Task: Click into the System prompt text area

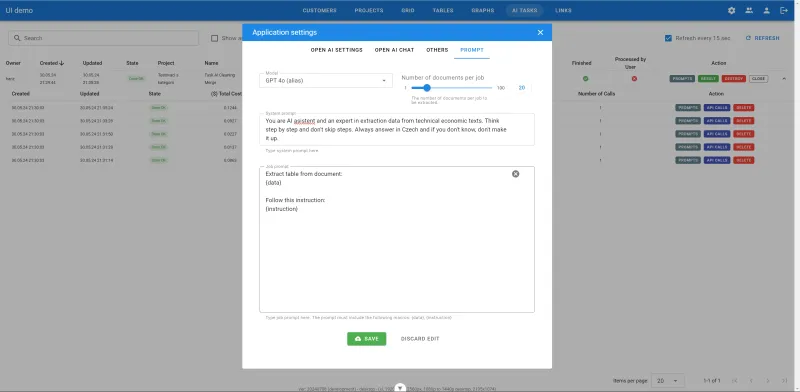Action: 397,130
